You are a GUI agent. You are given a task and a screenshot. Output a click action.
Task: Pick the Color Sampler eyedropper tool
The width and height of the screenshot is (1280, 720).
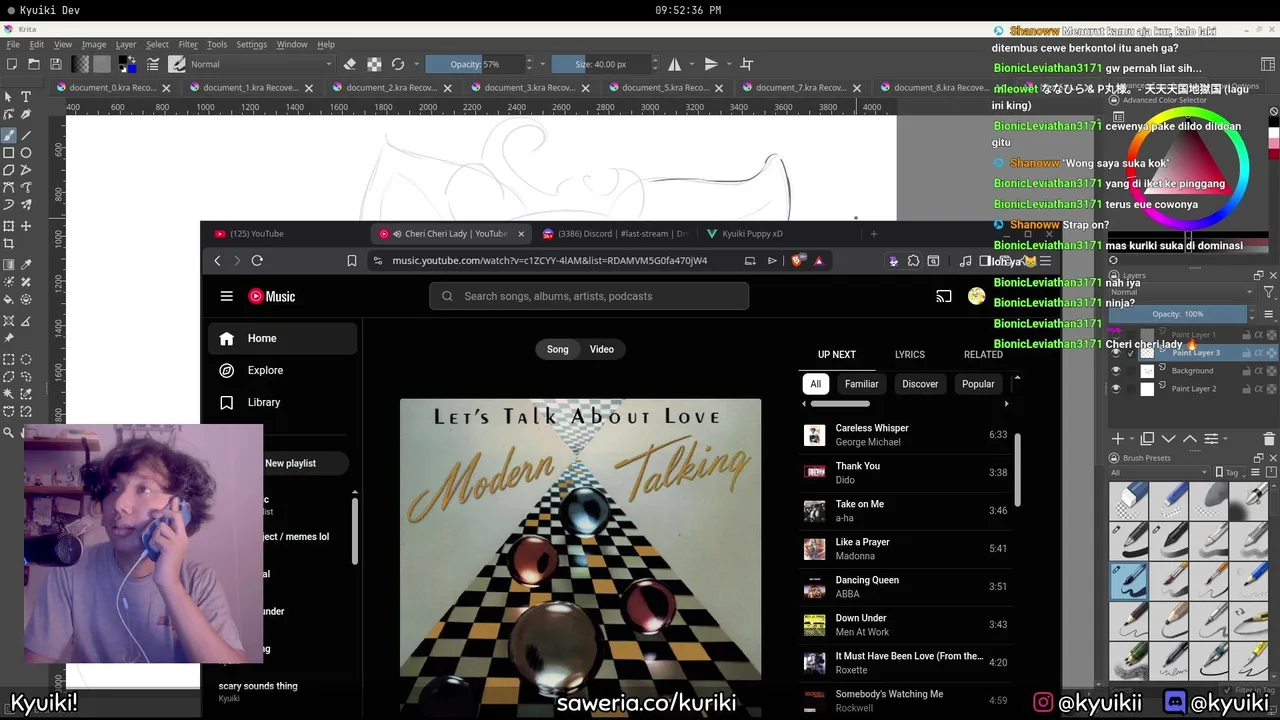[x=26, y=265]
